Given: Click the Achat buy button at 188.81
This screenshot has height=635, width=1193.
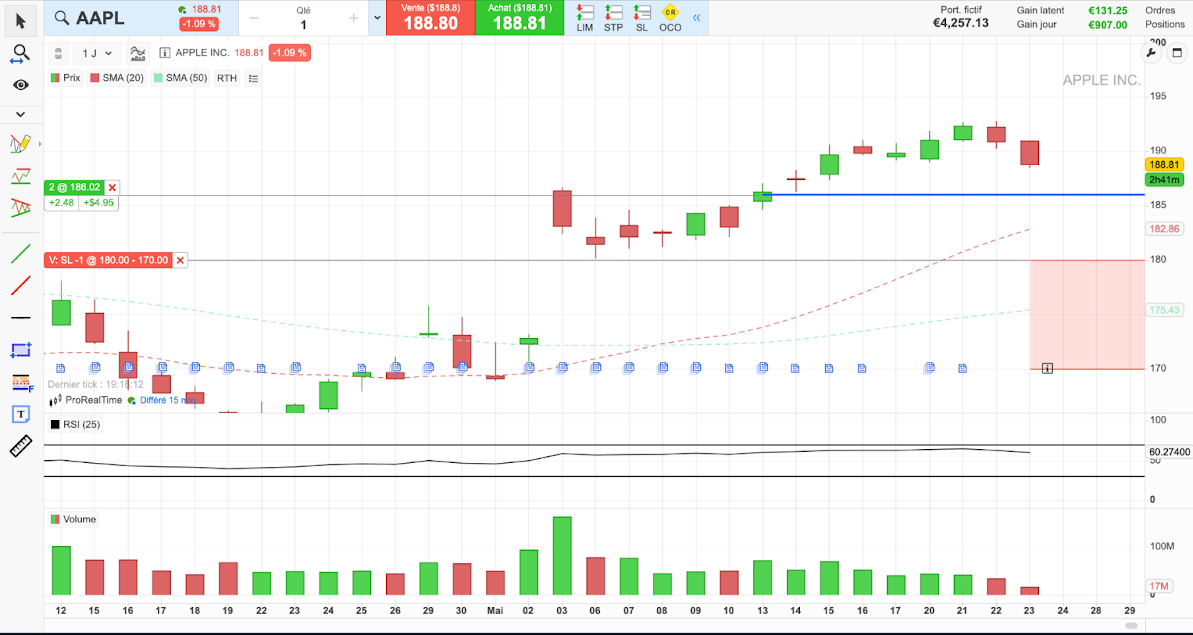Looking at the screenshot, I should coord(520,17).
